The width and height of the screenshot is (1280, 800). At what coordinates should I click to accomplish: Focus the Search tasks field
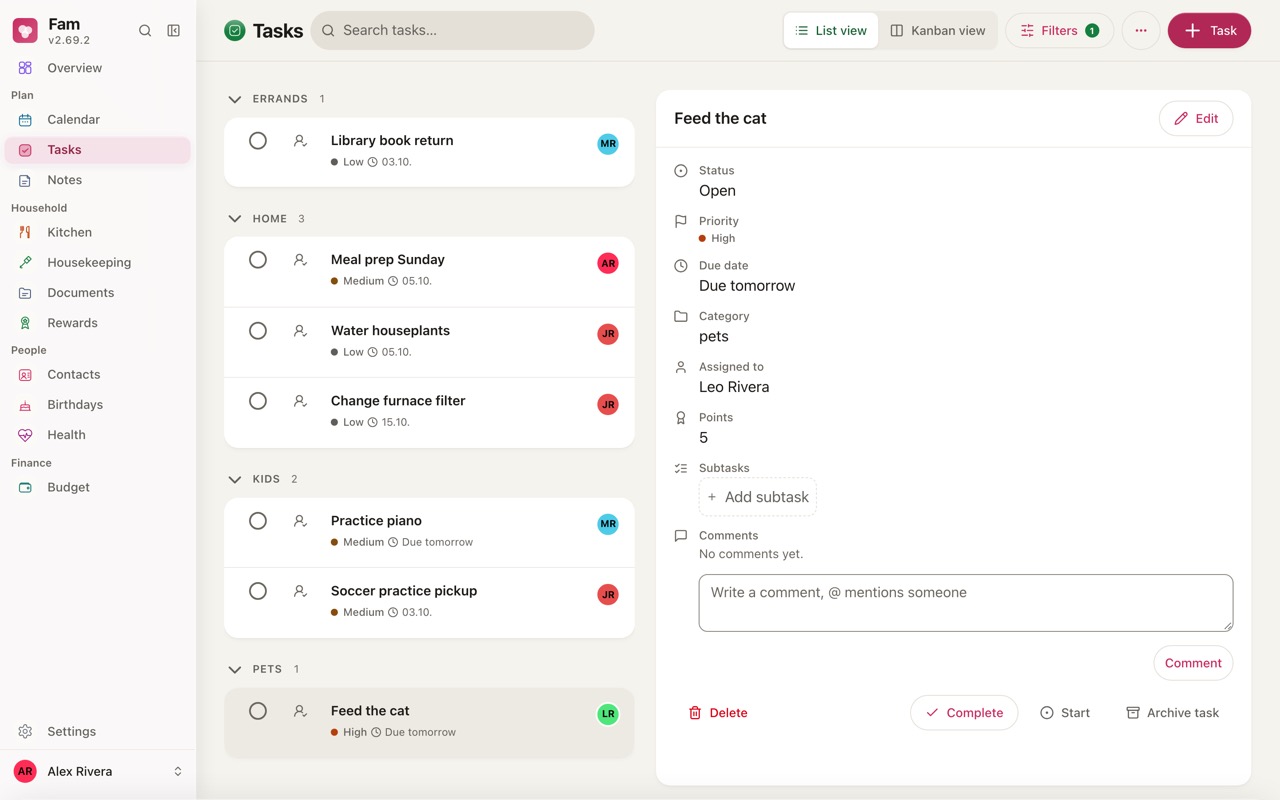coord(453,31)
